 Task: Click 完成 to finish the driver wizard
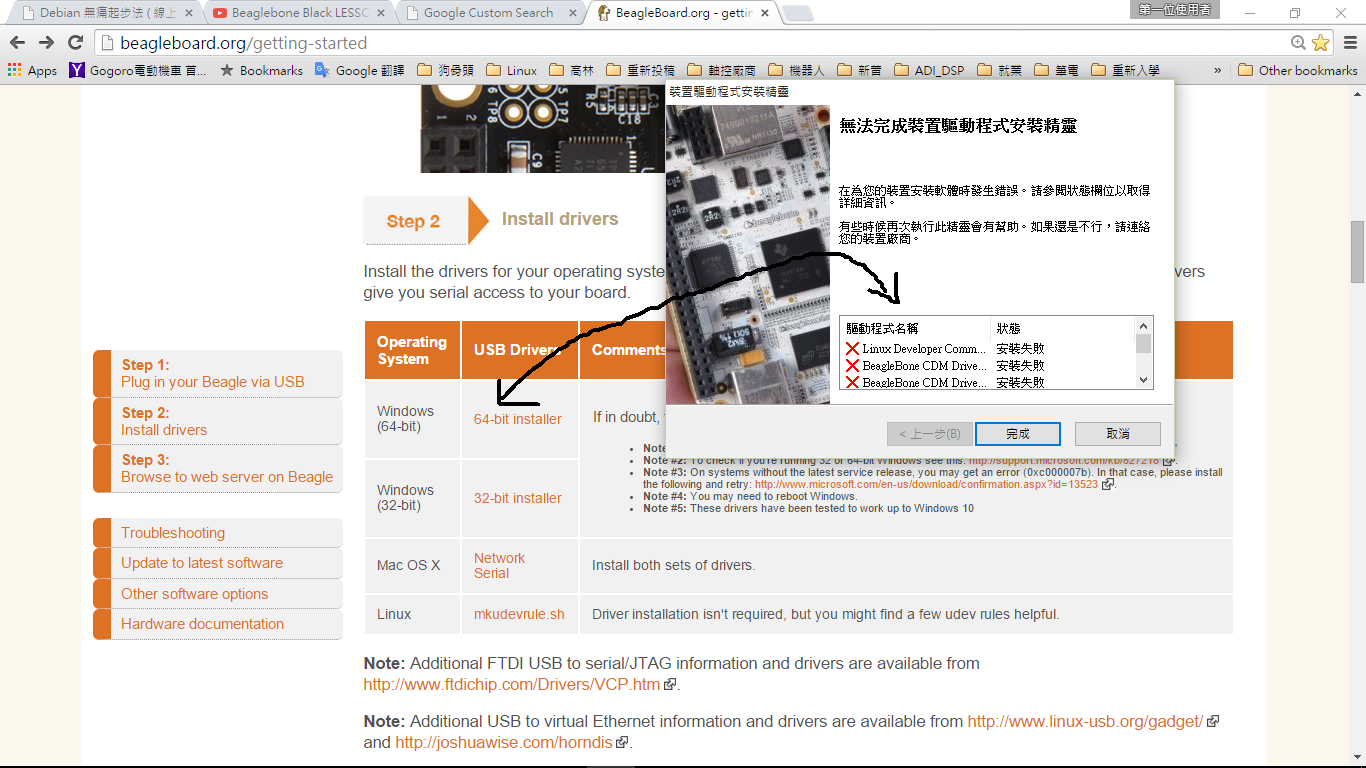coord(1017,434)
